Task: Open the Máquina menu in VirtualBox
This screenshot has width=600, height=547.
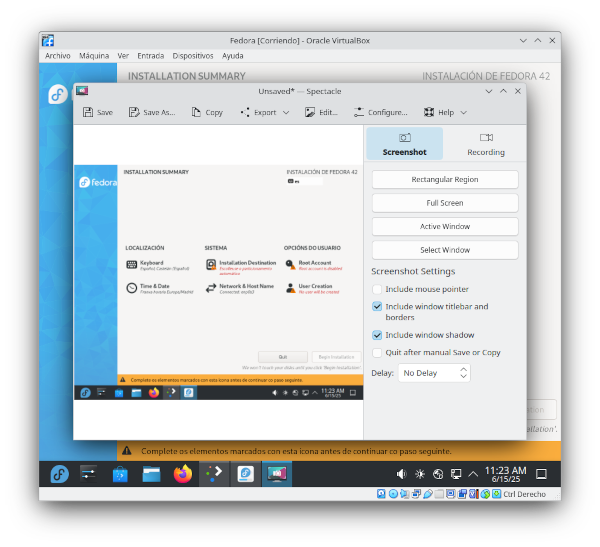Action: pos(94,56)
